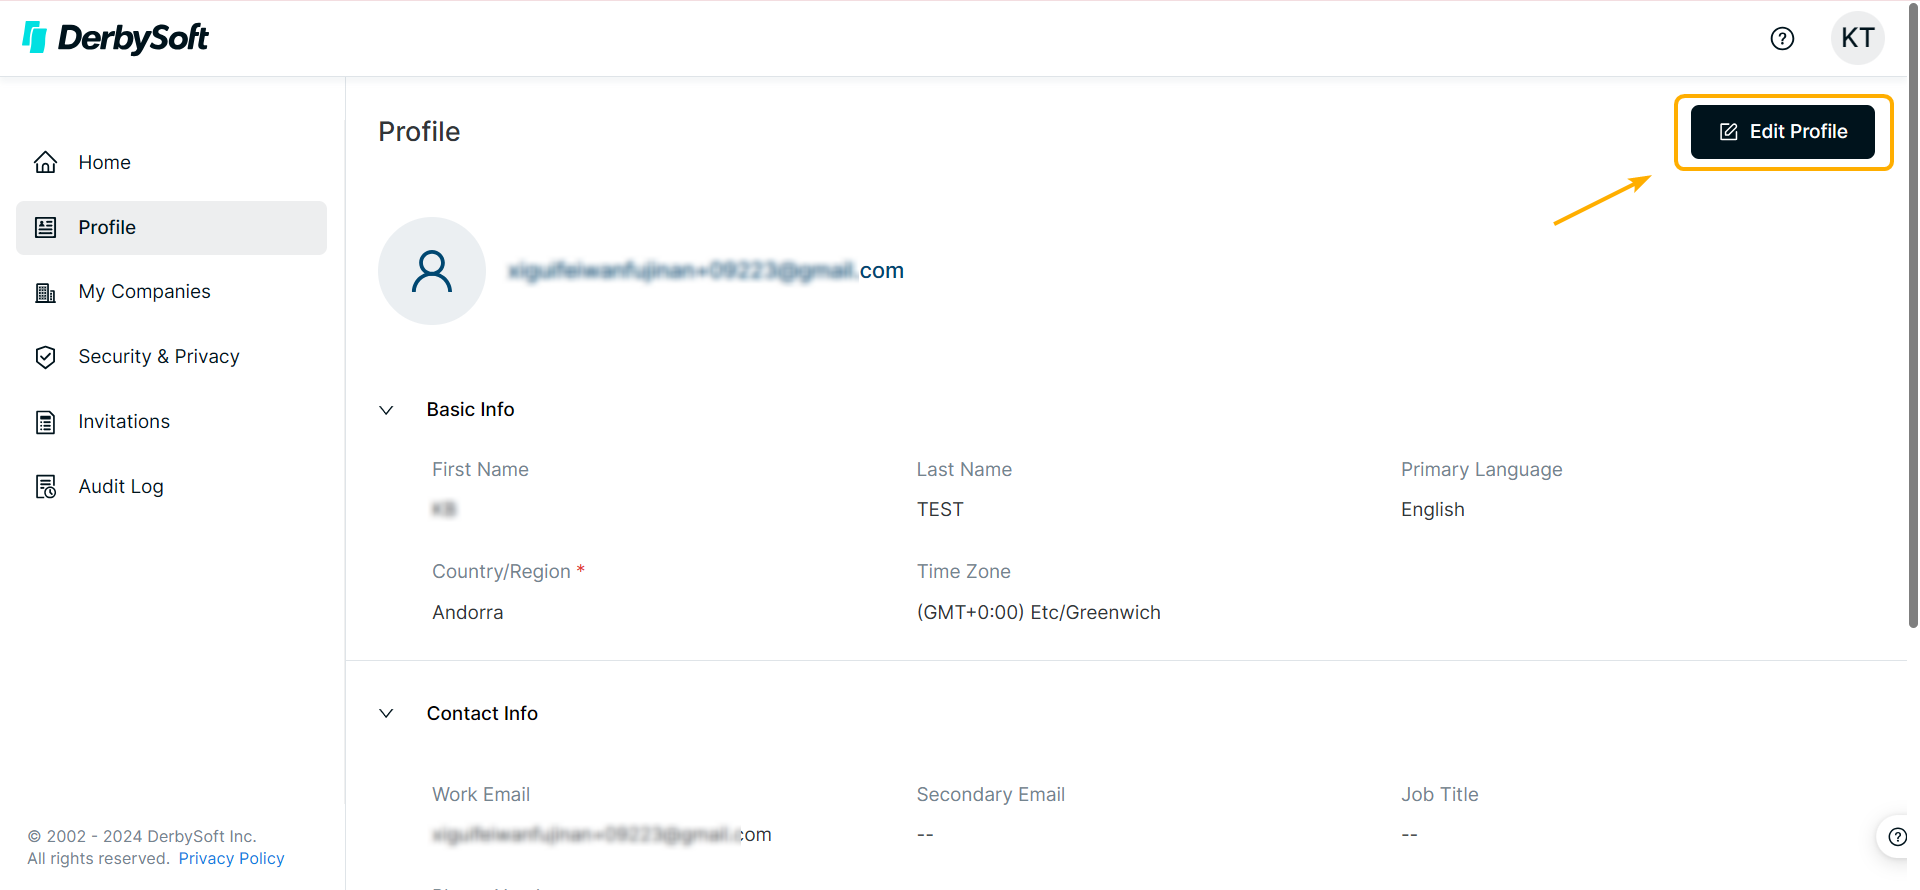Click the My Companies building icon
The height and width of the screenshot is (890, 1920).
[45, 292]
